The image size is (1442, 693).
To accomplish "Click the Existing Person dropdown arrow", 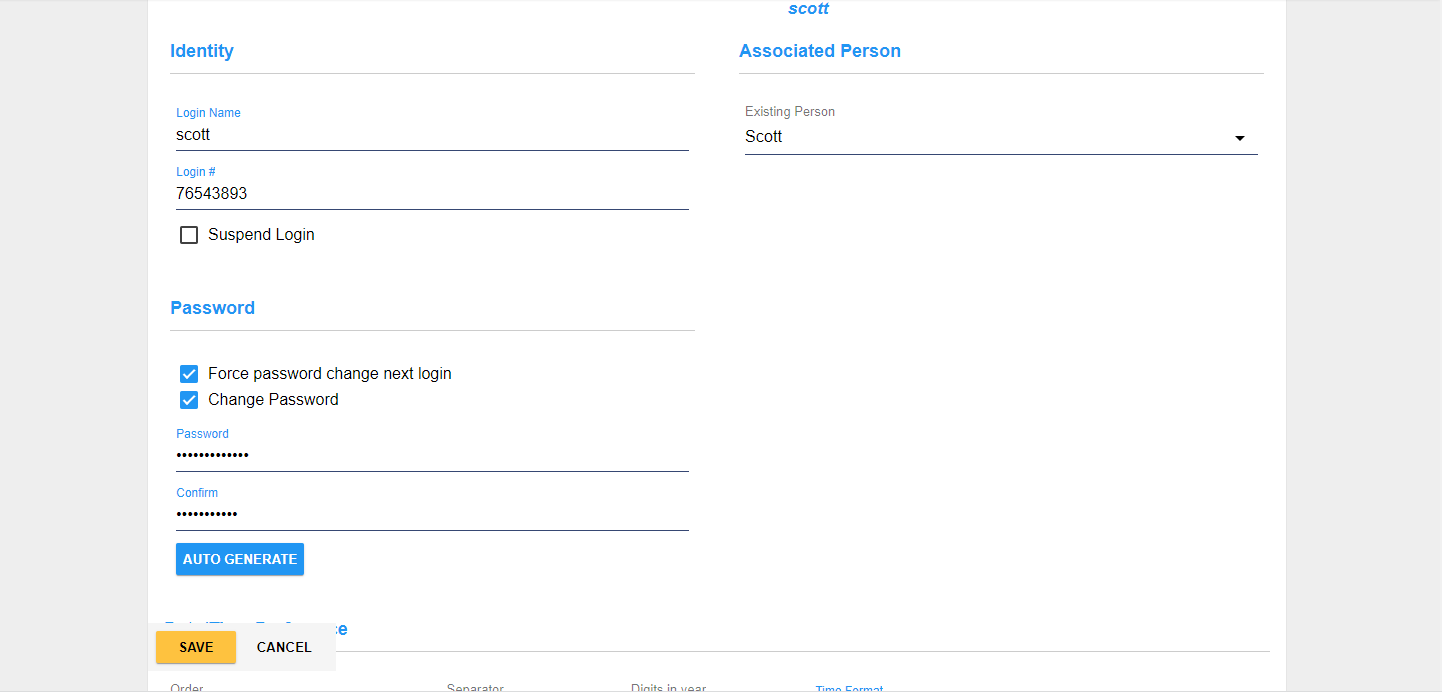I will tap(1239, 138).
